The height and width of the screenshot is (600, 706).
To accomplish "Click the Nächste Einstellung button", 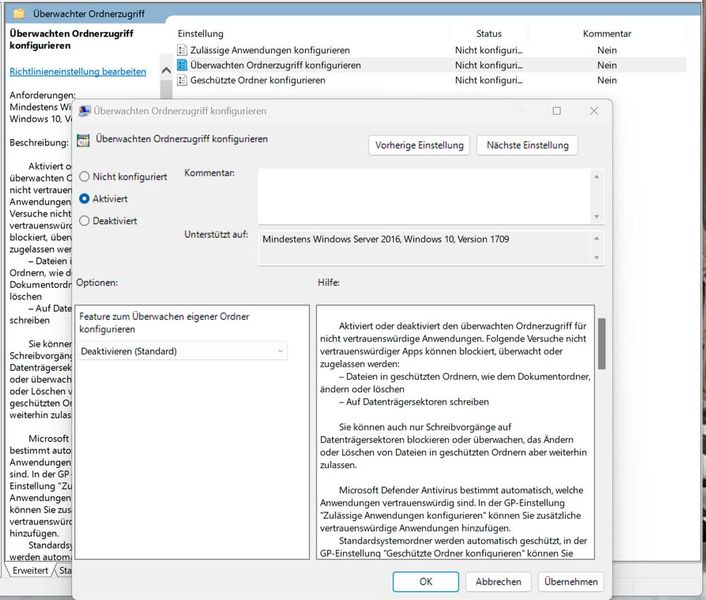I will [527, 145].
